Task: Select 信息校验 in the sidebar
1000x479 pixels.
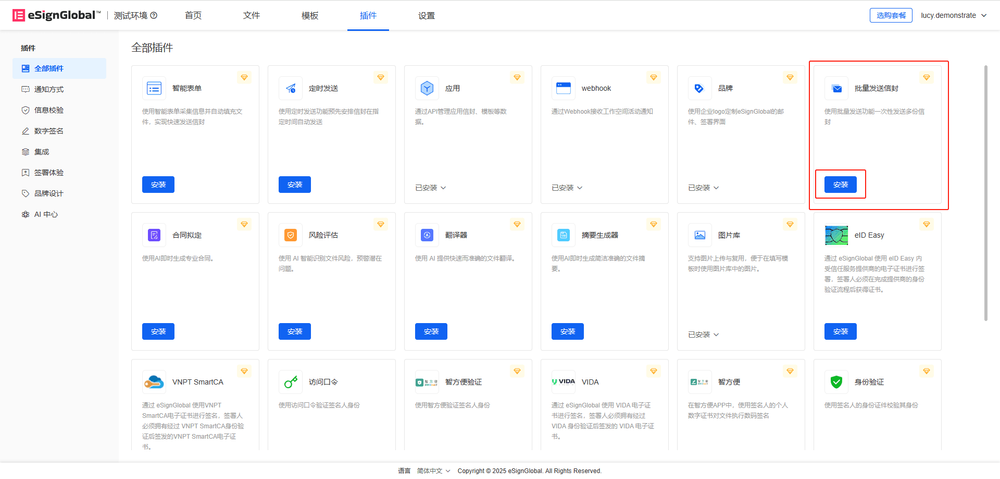Action: [59, 110]
